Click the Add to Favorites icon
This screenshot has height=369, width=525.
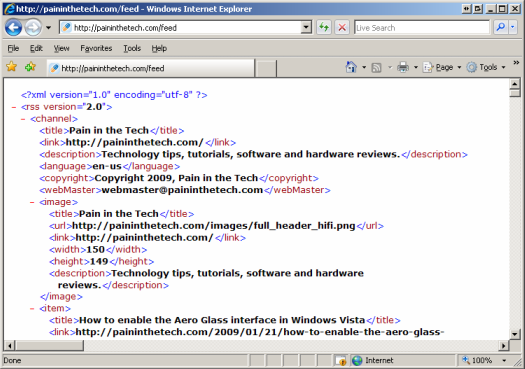pyautogui.click(x=30, y=67)
